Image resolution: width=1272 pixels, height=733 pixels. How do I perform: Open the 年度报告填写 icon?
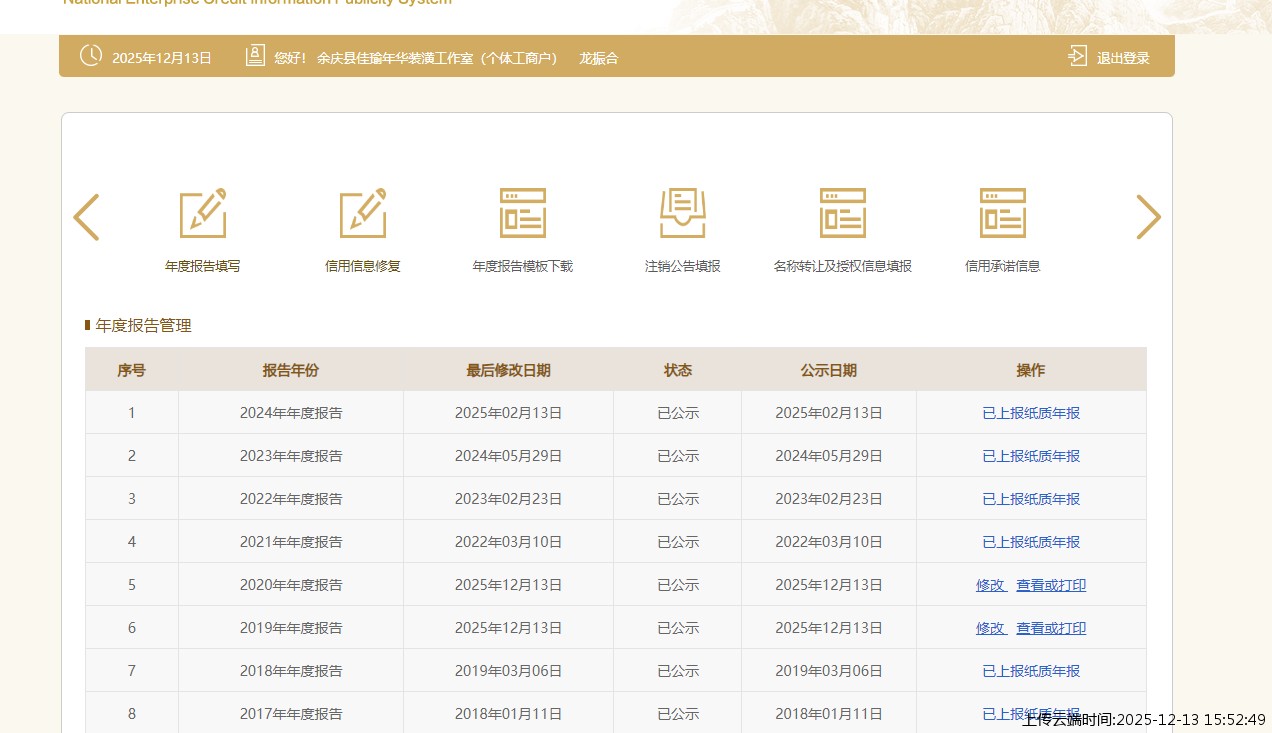pyautogui.click(x=203, y=213)
